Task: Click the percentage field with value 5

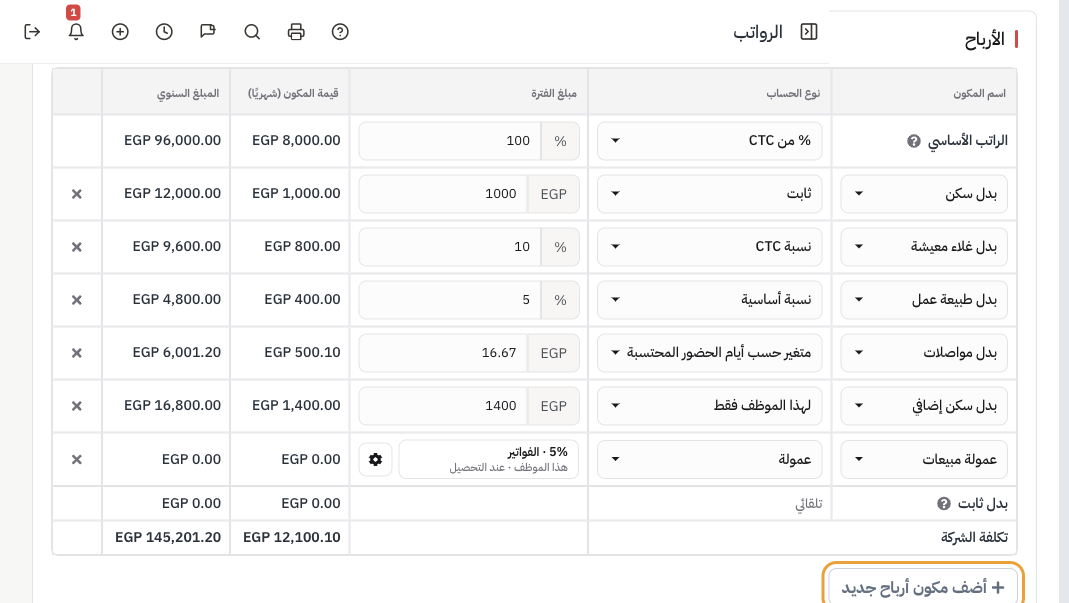Action: point(450,299)
